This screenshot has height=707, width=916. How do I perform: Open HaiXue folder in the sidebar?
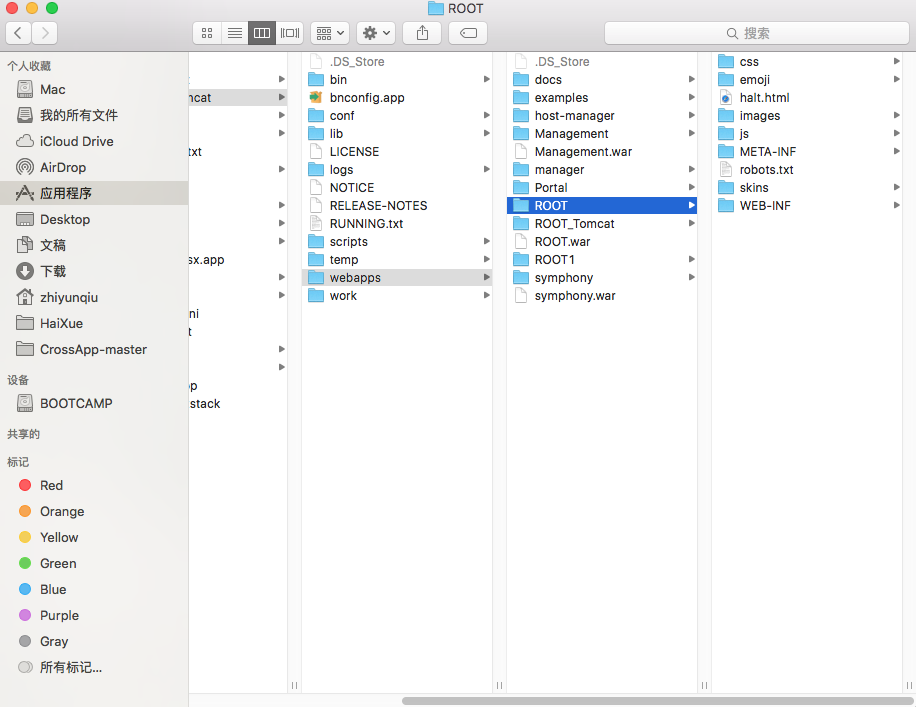click(x=94, y=323)
